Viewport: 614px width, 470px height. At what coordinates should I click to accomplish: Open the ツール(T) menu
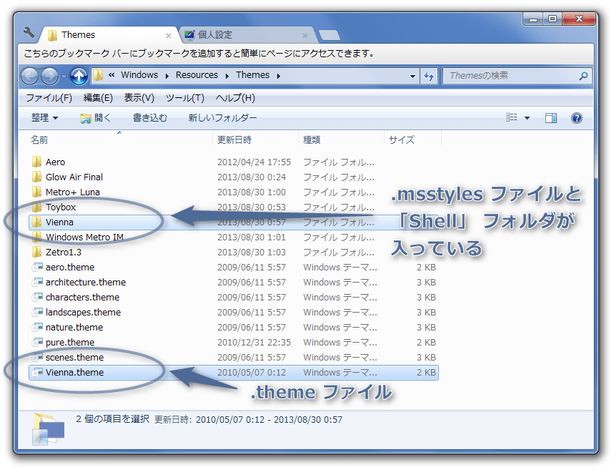[x=185, y=98]
